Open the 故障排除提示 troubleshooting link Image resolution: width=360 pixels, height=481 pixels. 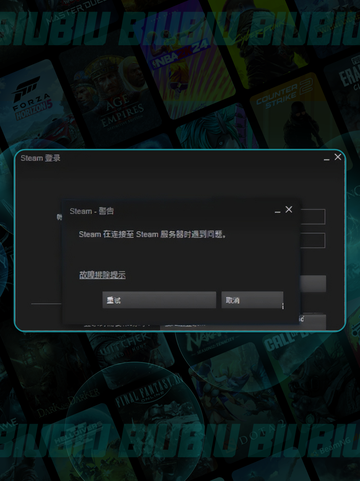pyautogui.click(x=102, y=275)
